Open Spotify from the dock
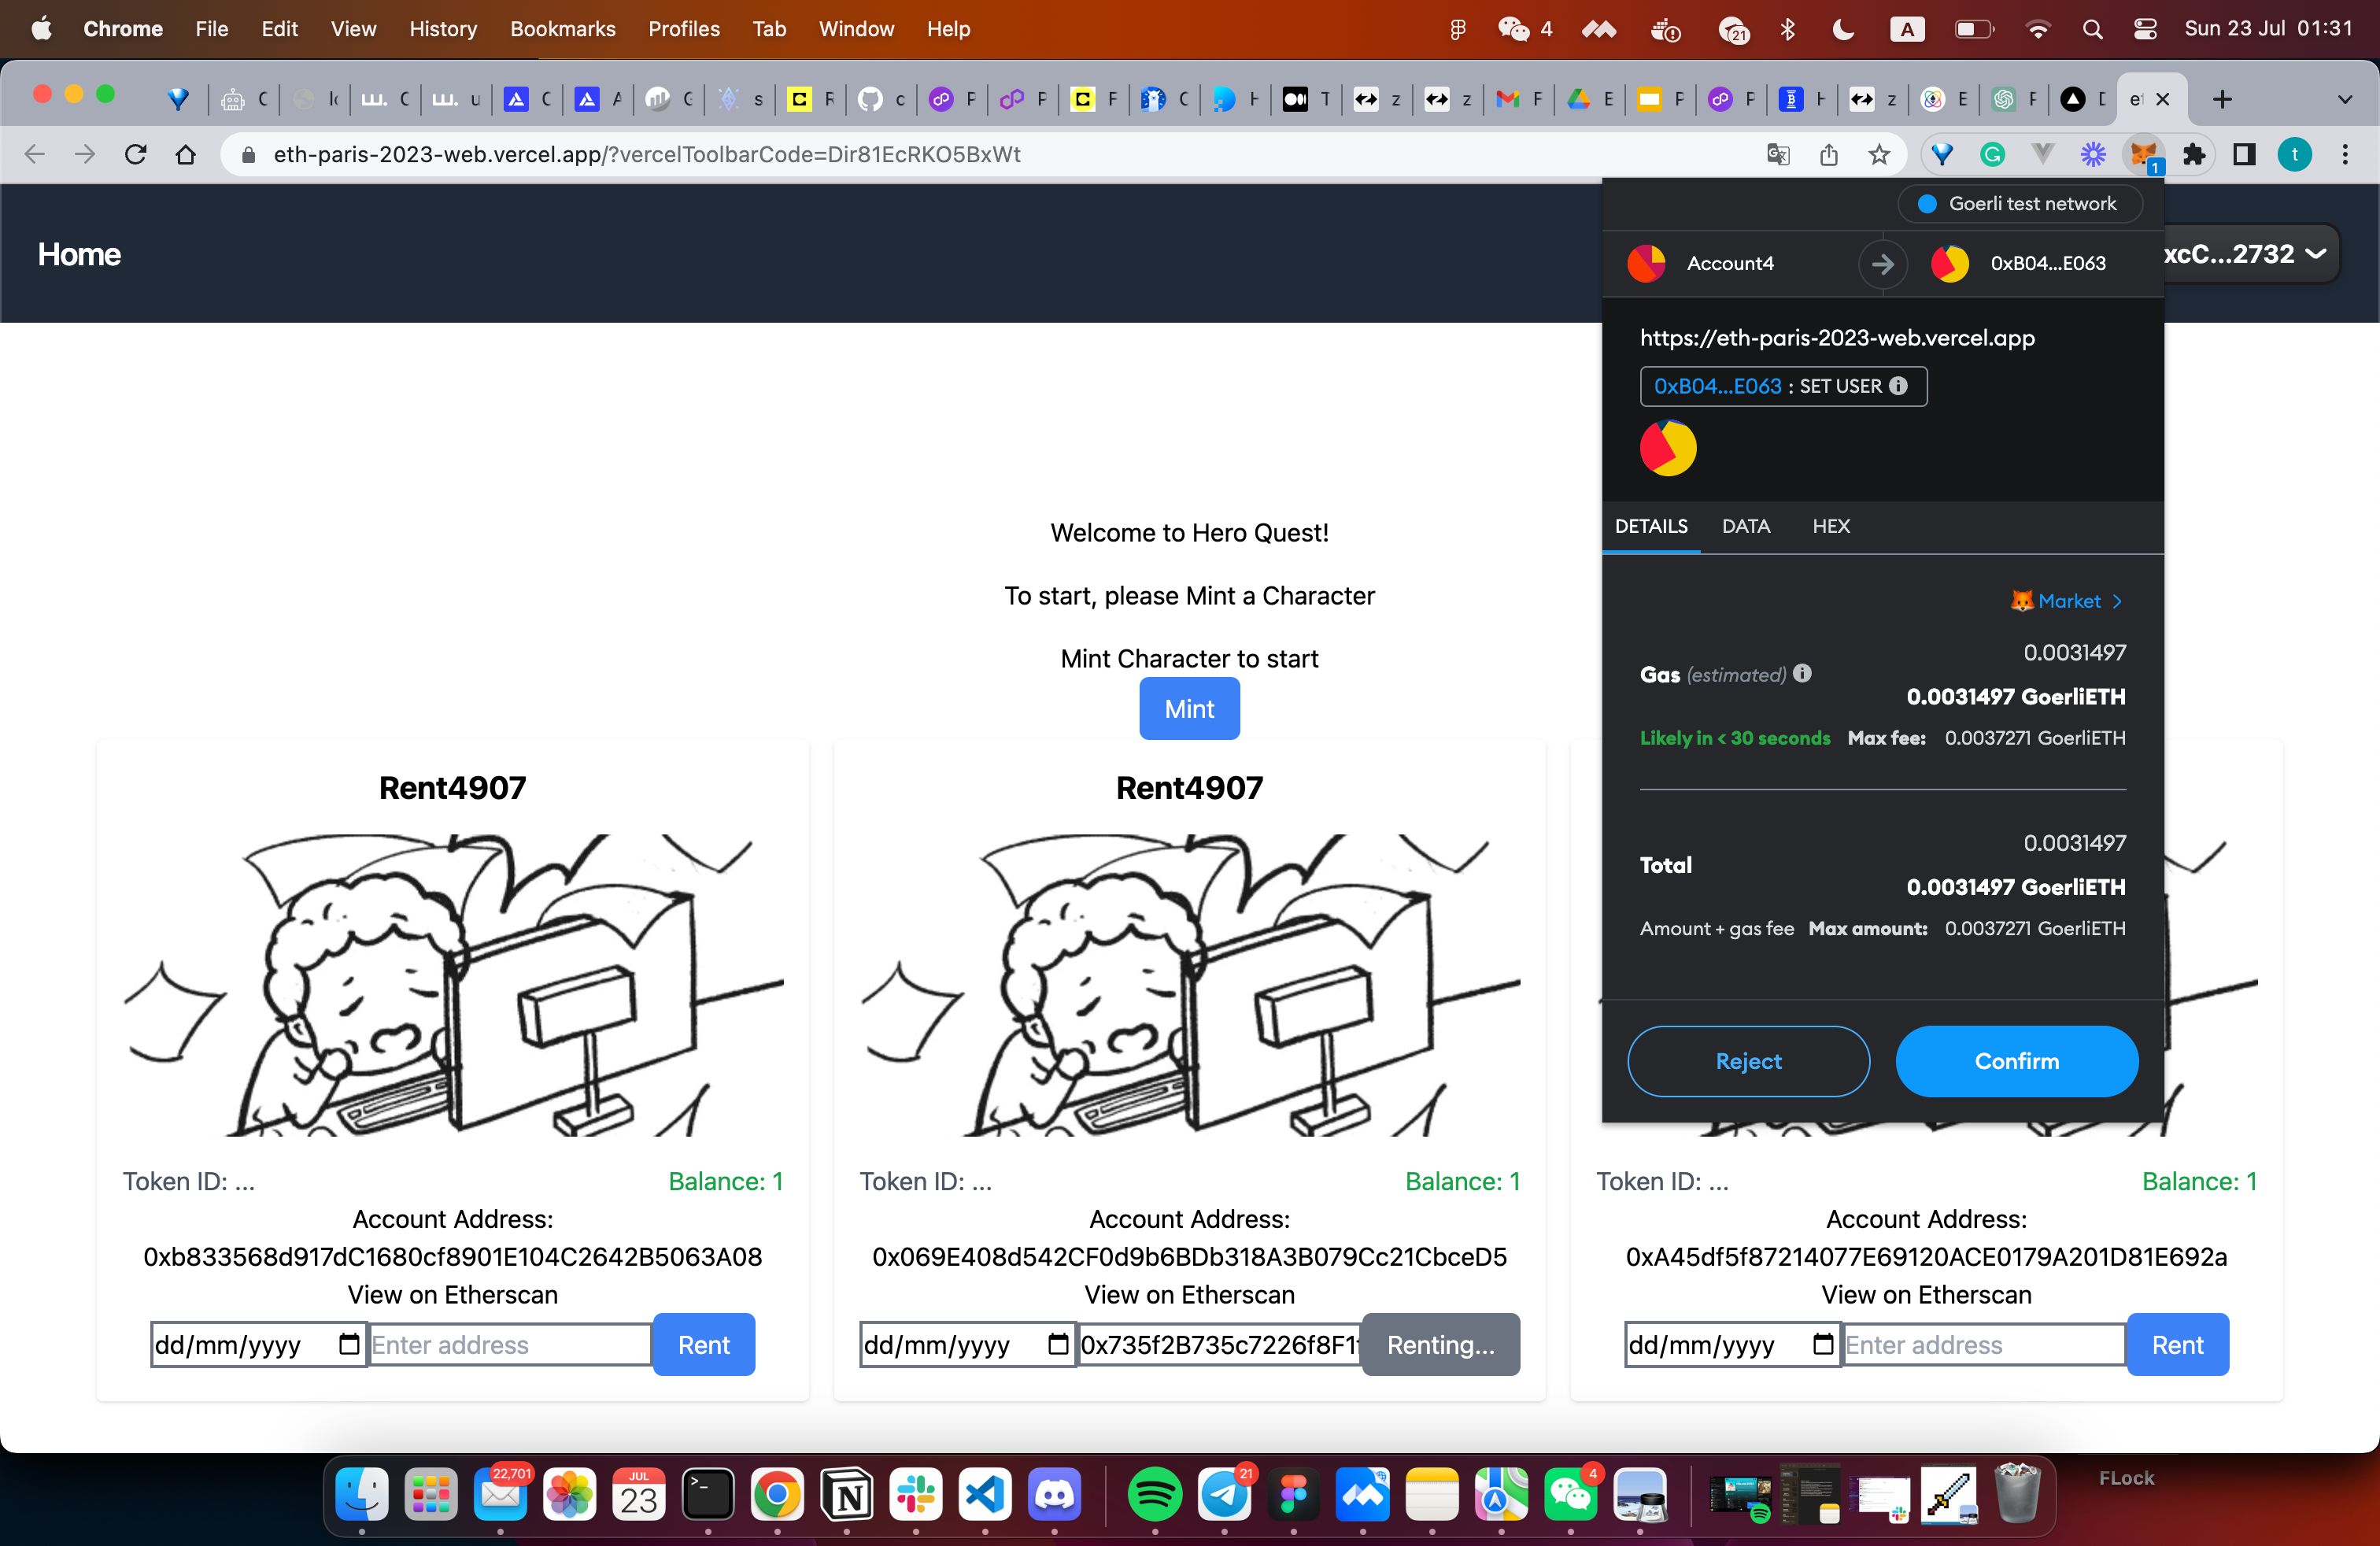The height and width of the screenshot is (1546, 2380). [1155, 1495]
